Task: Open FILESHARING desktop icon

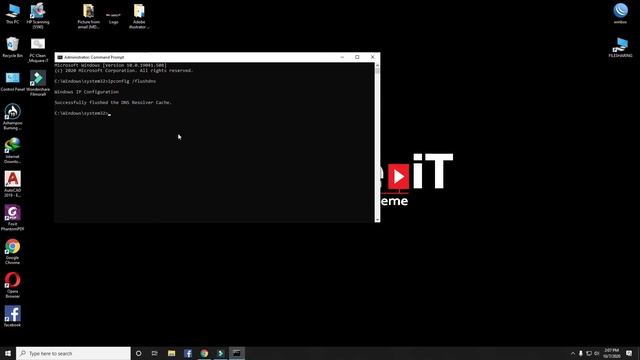Action: [620, 47]
